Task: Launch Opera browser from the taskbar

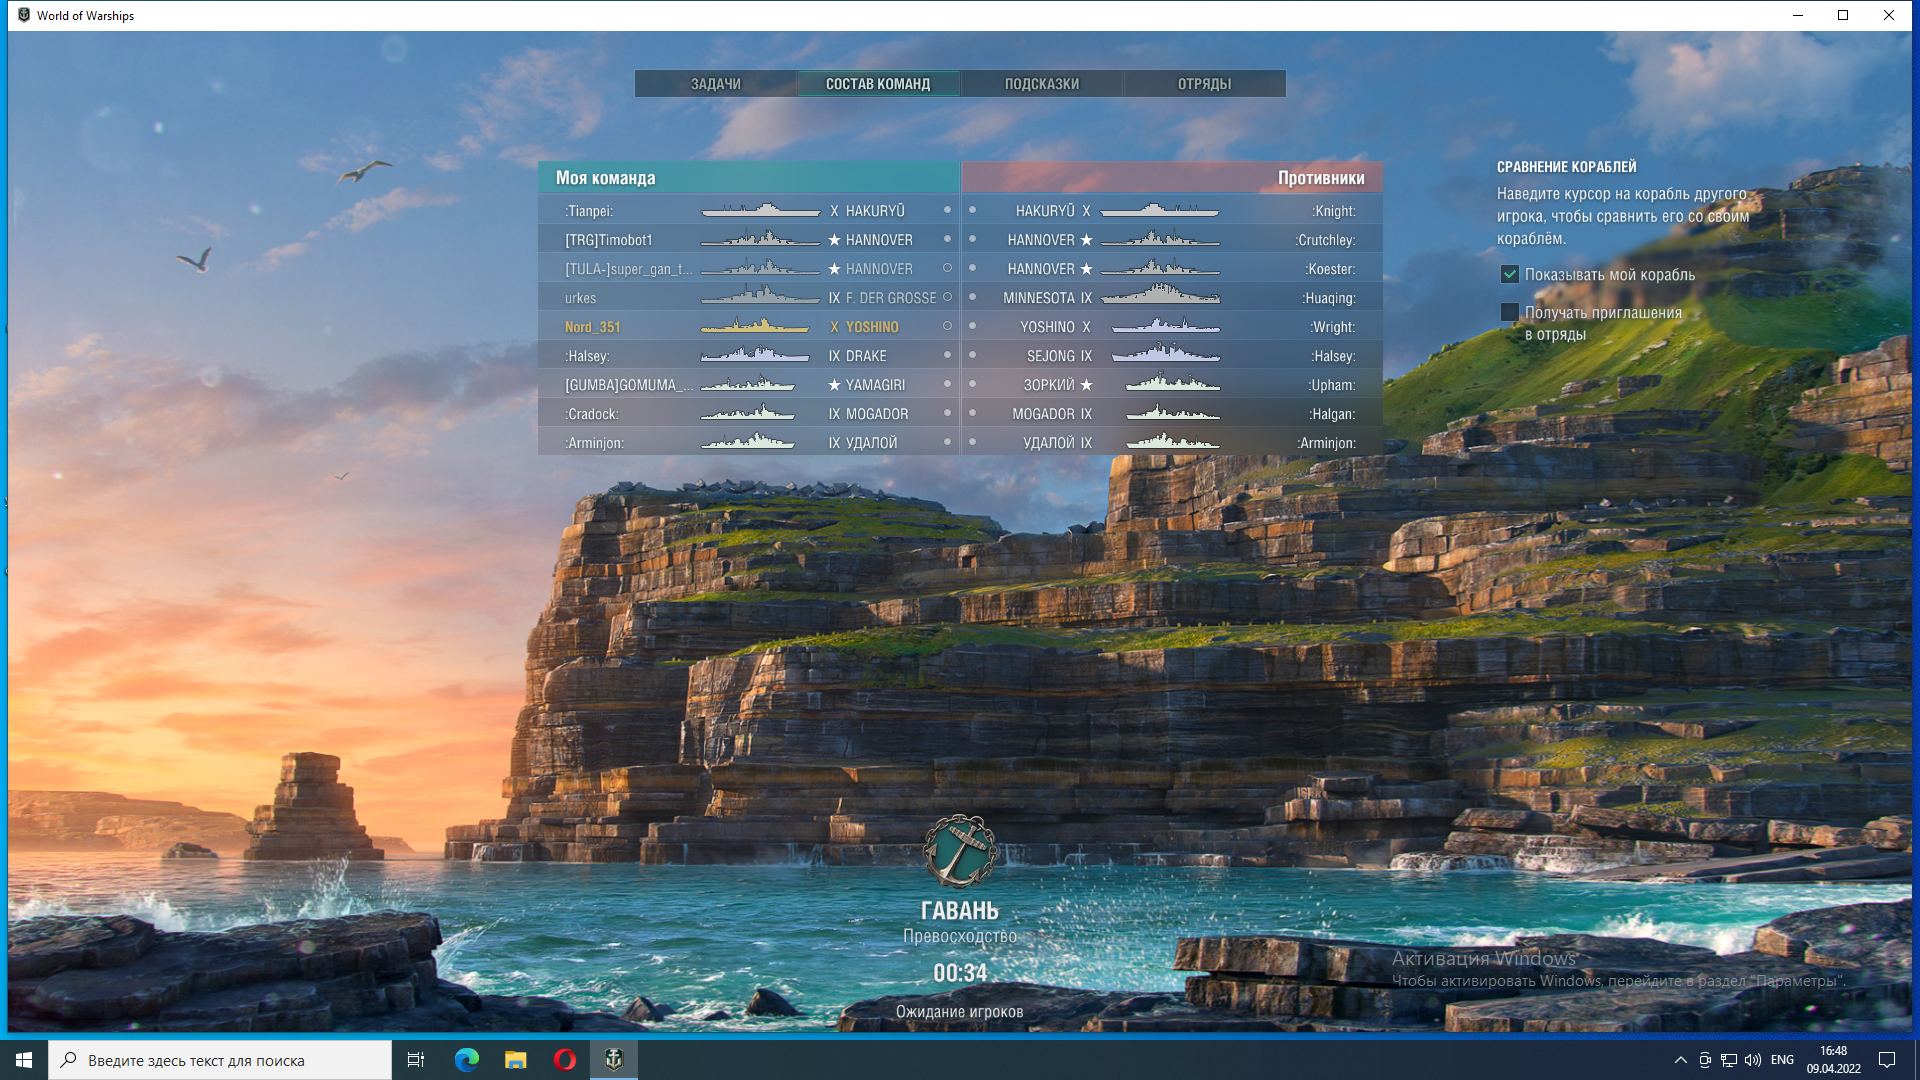Action: tap(564, 1060)
